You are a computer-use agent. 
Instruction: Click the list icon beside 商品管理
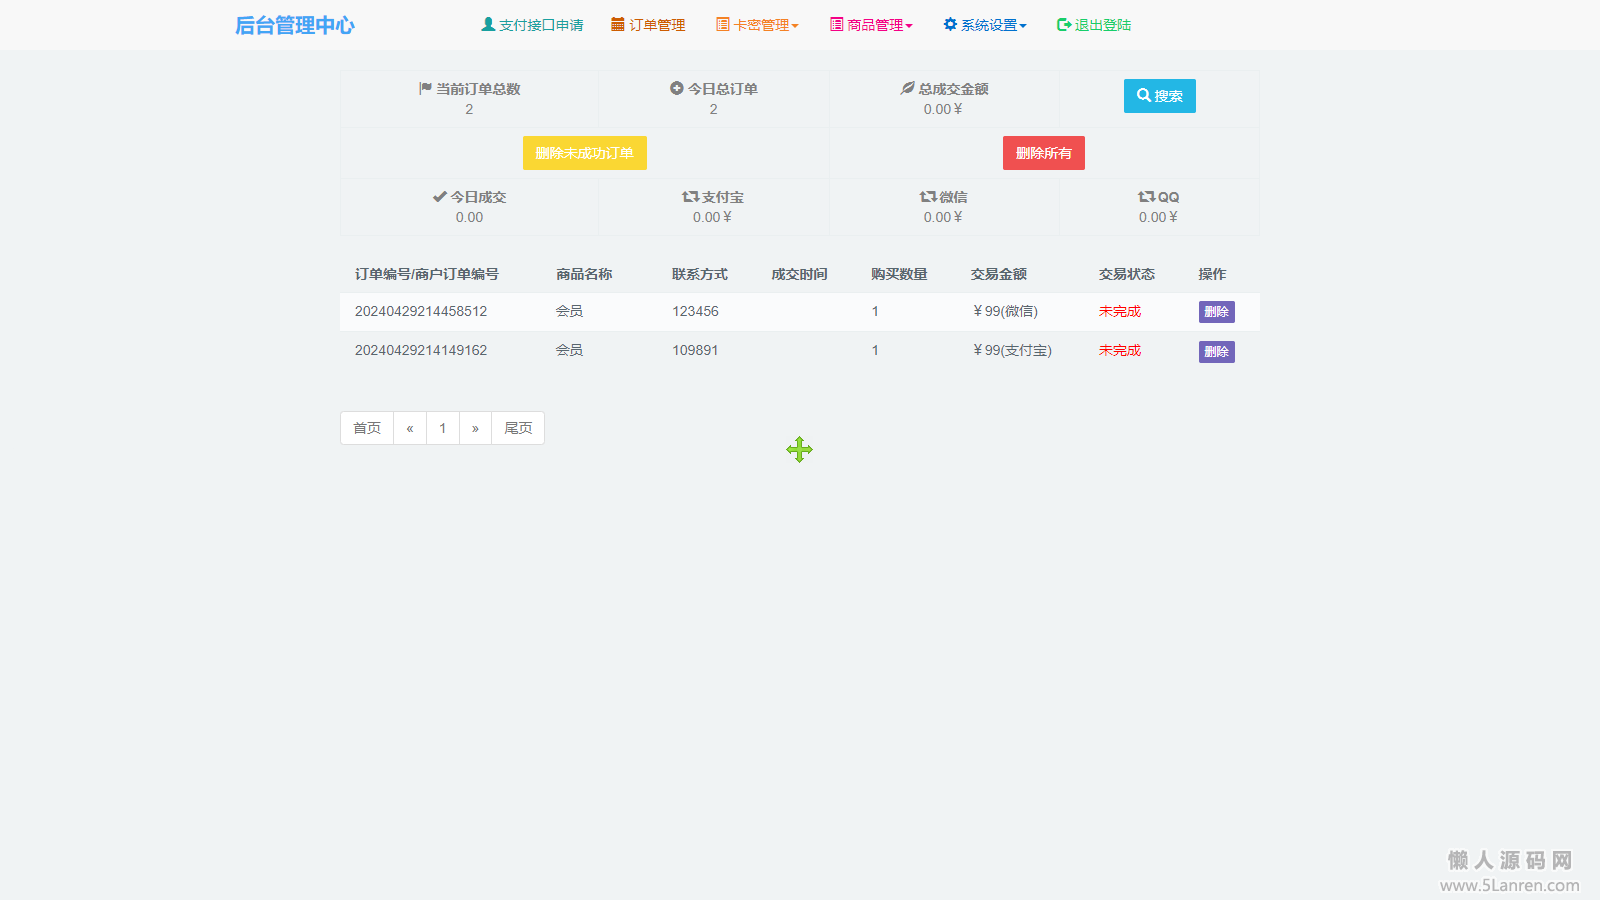[836, 24]
